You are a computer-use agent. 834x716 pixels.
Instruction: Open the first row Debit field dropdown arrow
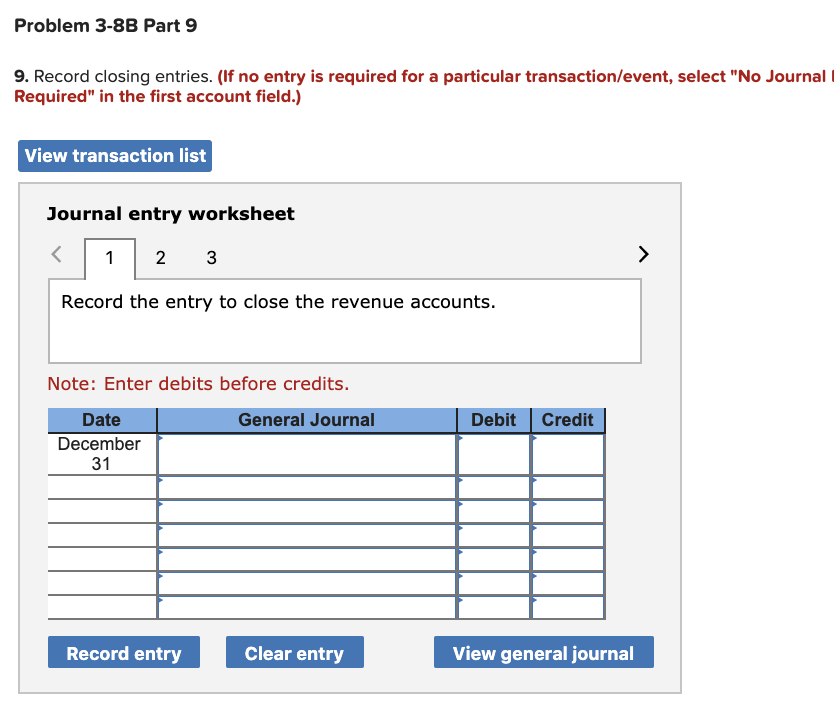461,440
